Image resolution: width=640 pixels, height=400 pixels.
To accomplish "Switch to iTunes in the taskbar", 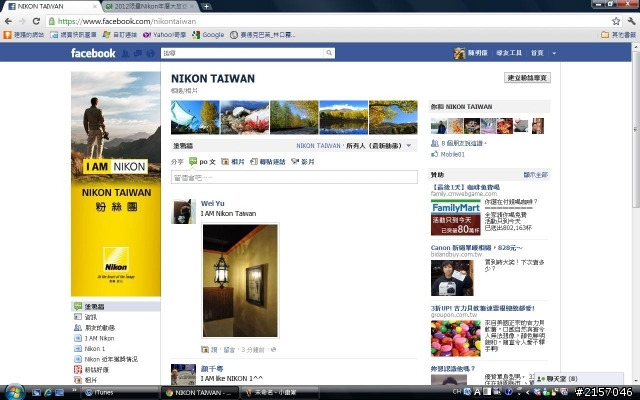I will [119, 393].
